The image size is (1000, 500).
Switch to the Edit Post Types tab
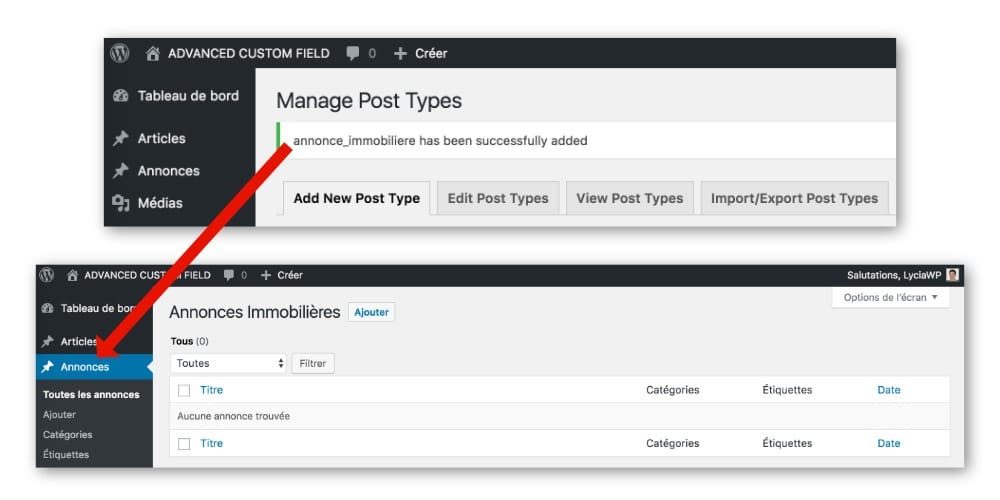(497, 198)
